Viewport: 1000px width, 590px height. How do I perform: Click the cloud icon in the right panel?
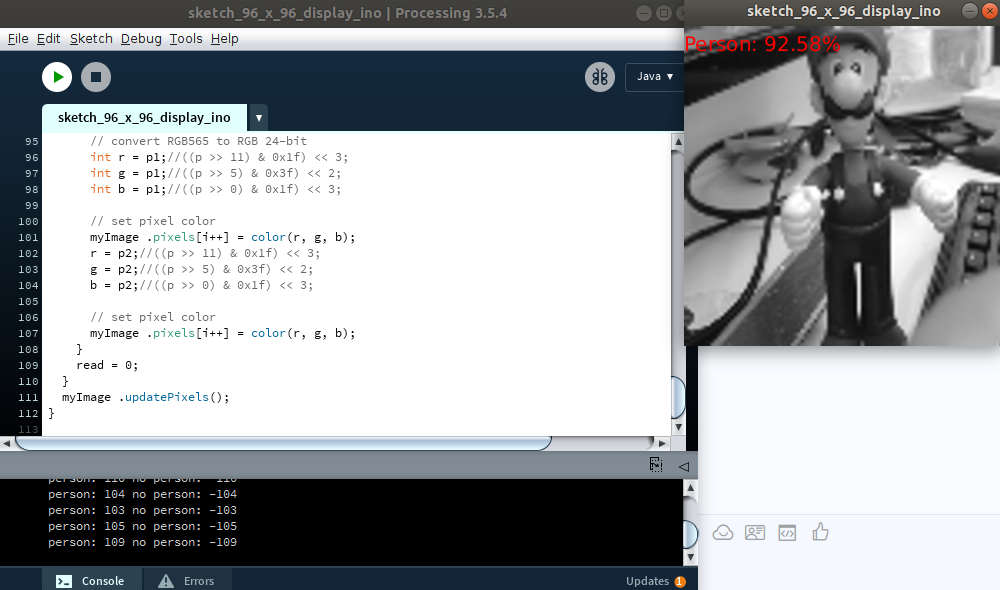point(723,532)
